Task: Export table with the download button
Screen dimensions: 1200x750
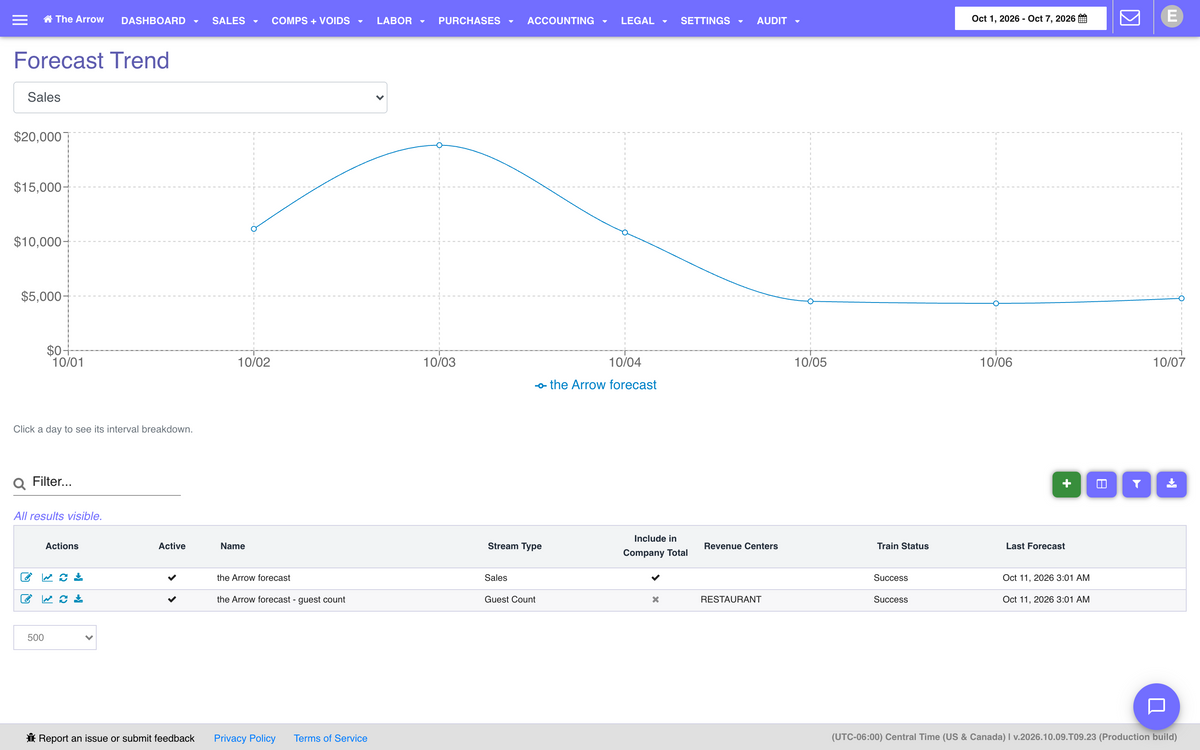Action: [x=1172, y=484]
